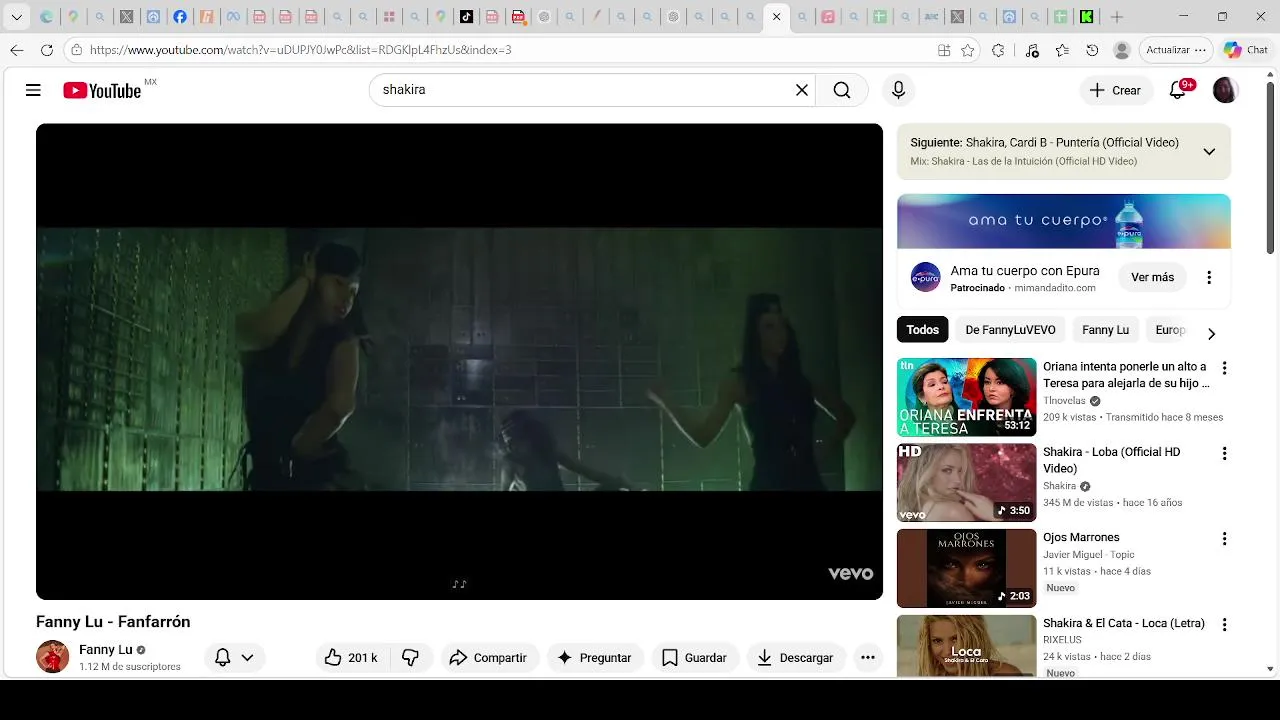The width and height of the screenshot is (1280, 720).
Task: Open options for Shakira Loca Letra video
Action: click(1224, 624)
